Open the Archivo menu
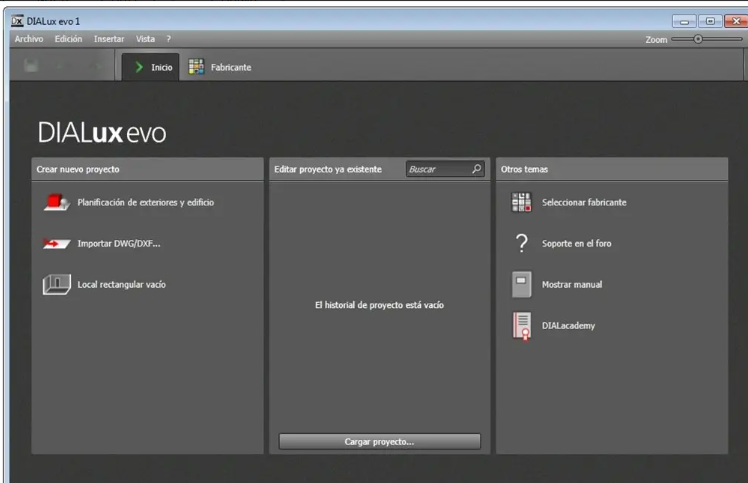The width and height of the screenshot is (748, 483). (x=29, y=39)
